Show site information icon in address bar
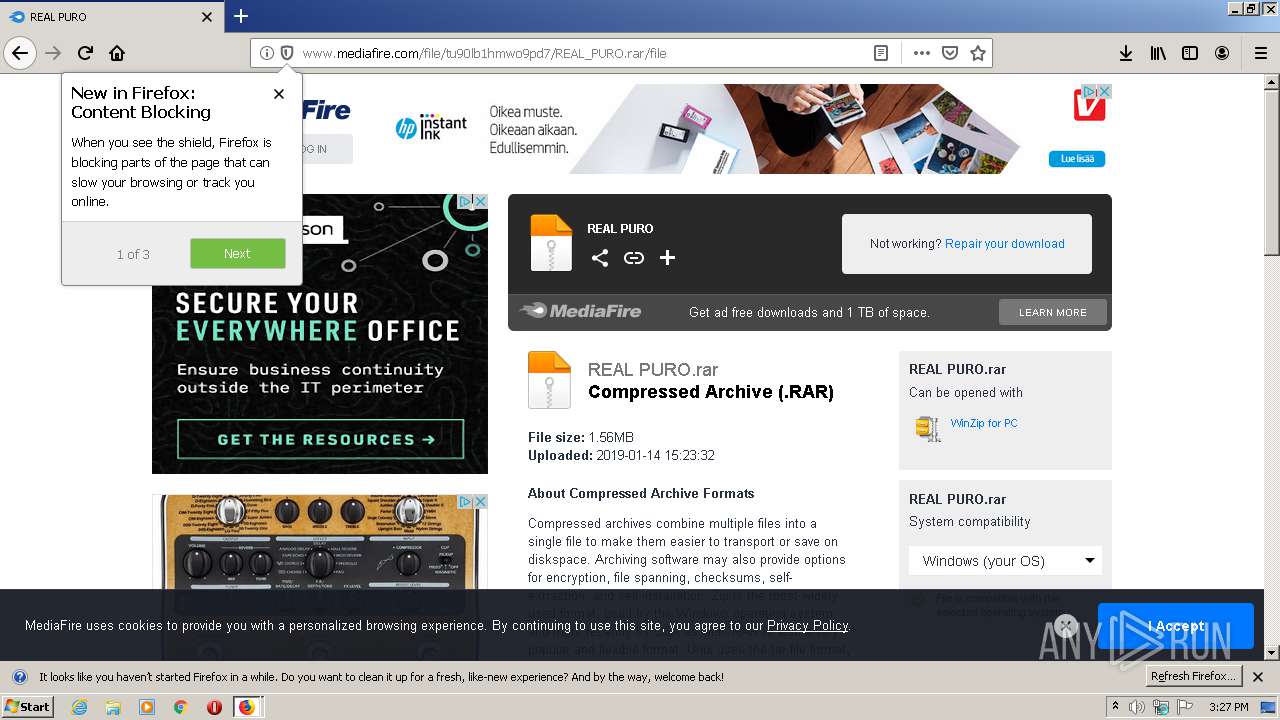1280x720 pixels. [267, 53]
